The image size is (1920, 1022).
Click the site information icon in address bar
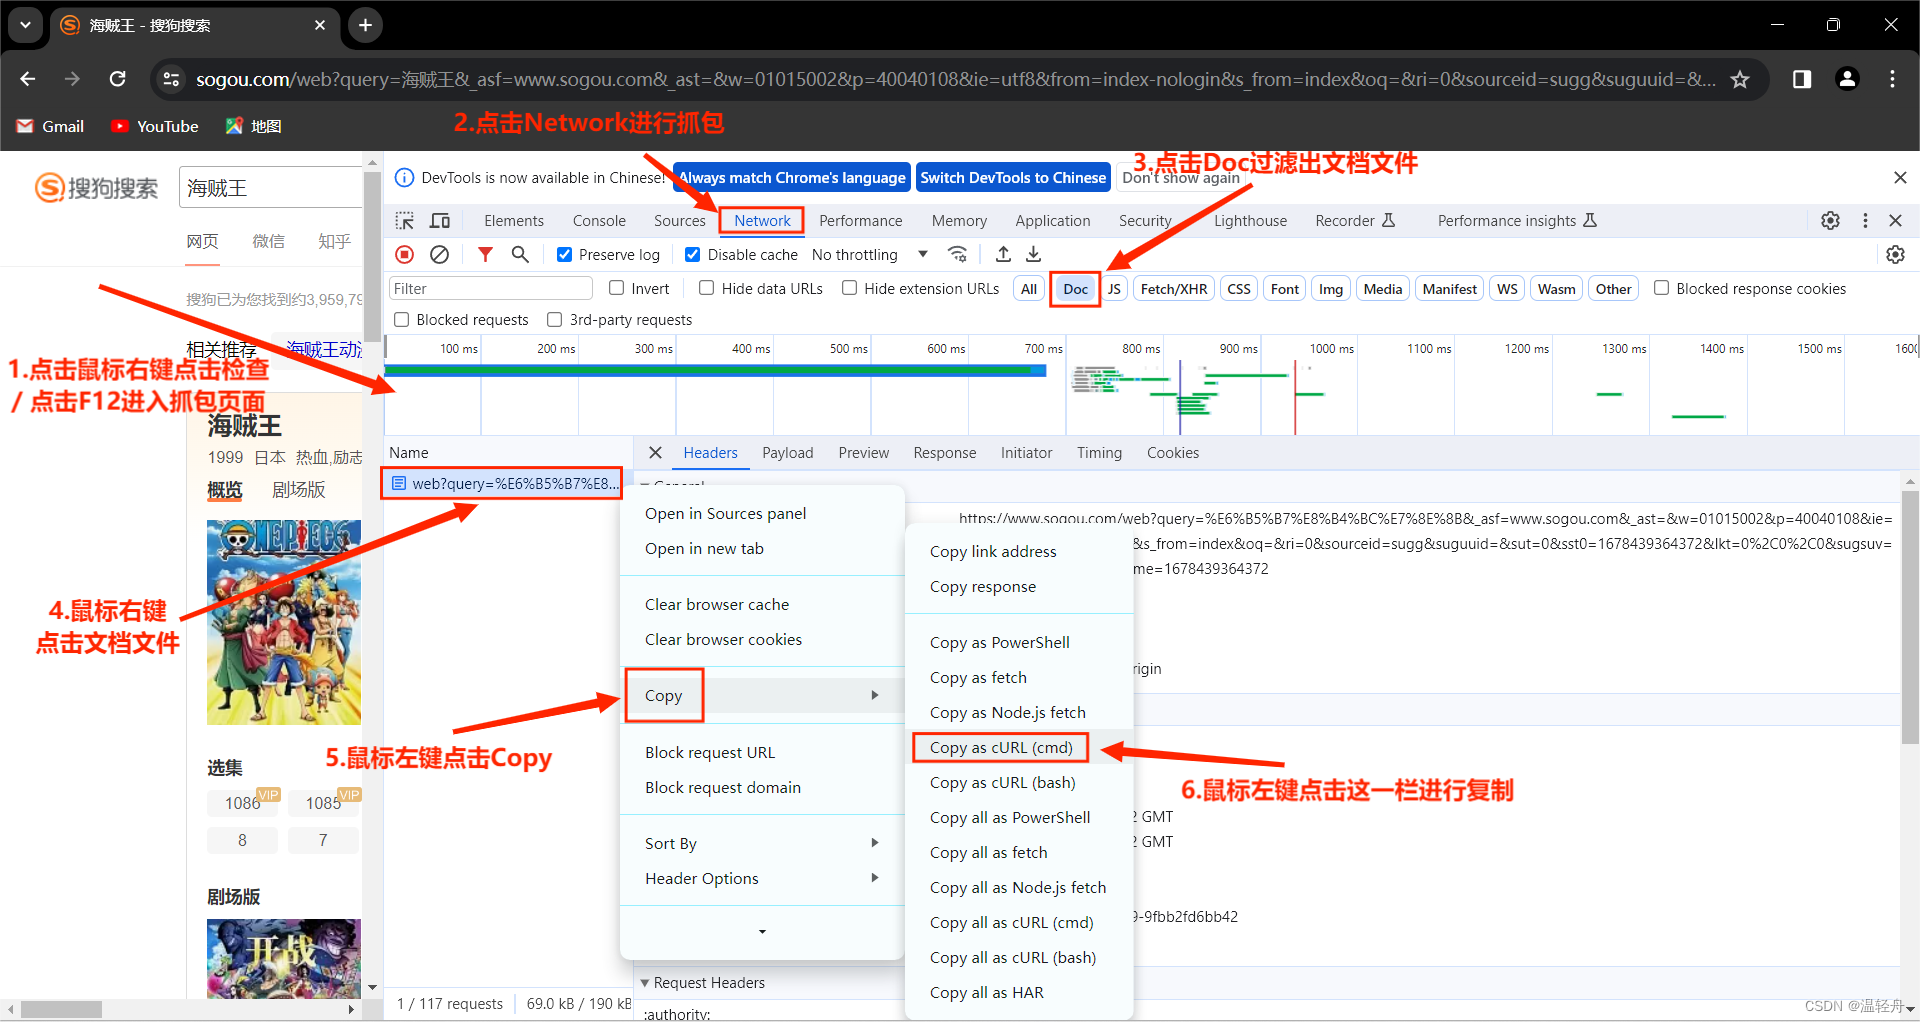click(172, 79)
